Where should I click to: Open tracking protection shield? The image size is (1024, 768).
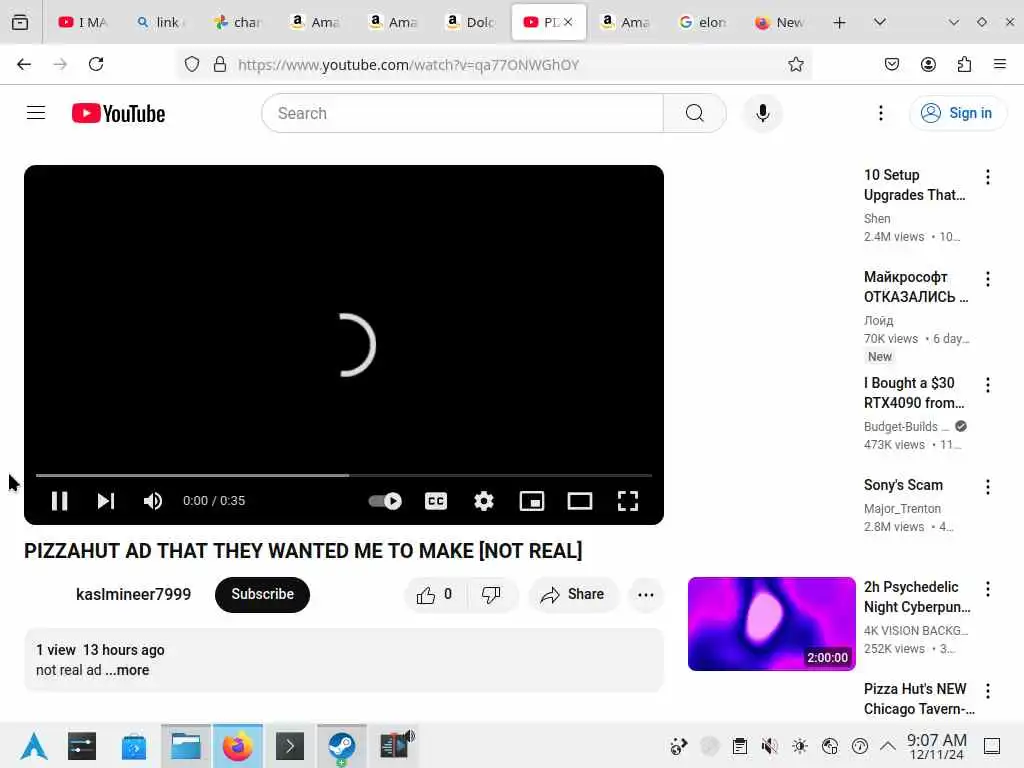point(191,64)
